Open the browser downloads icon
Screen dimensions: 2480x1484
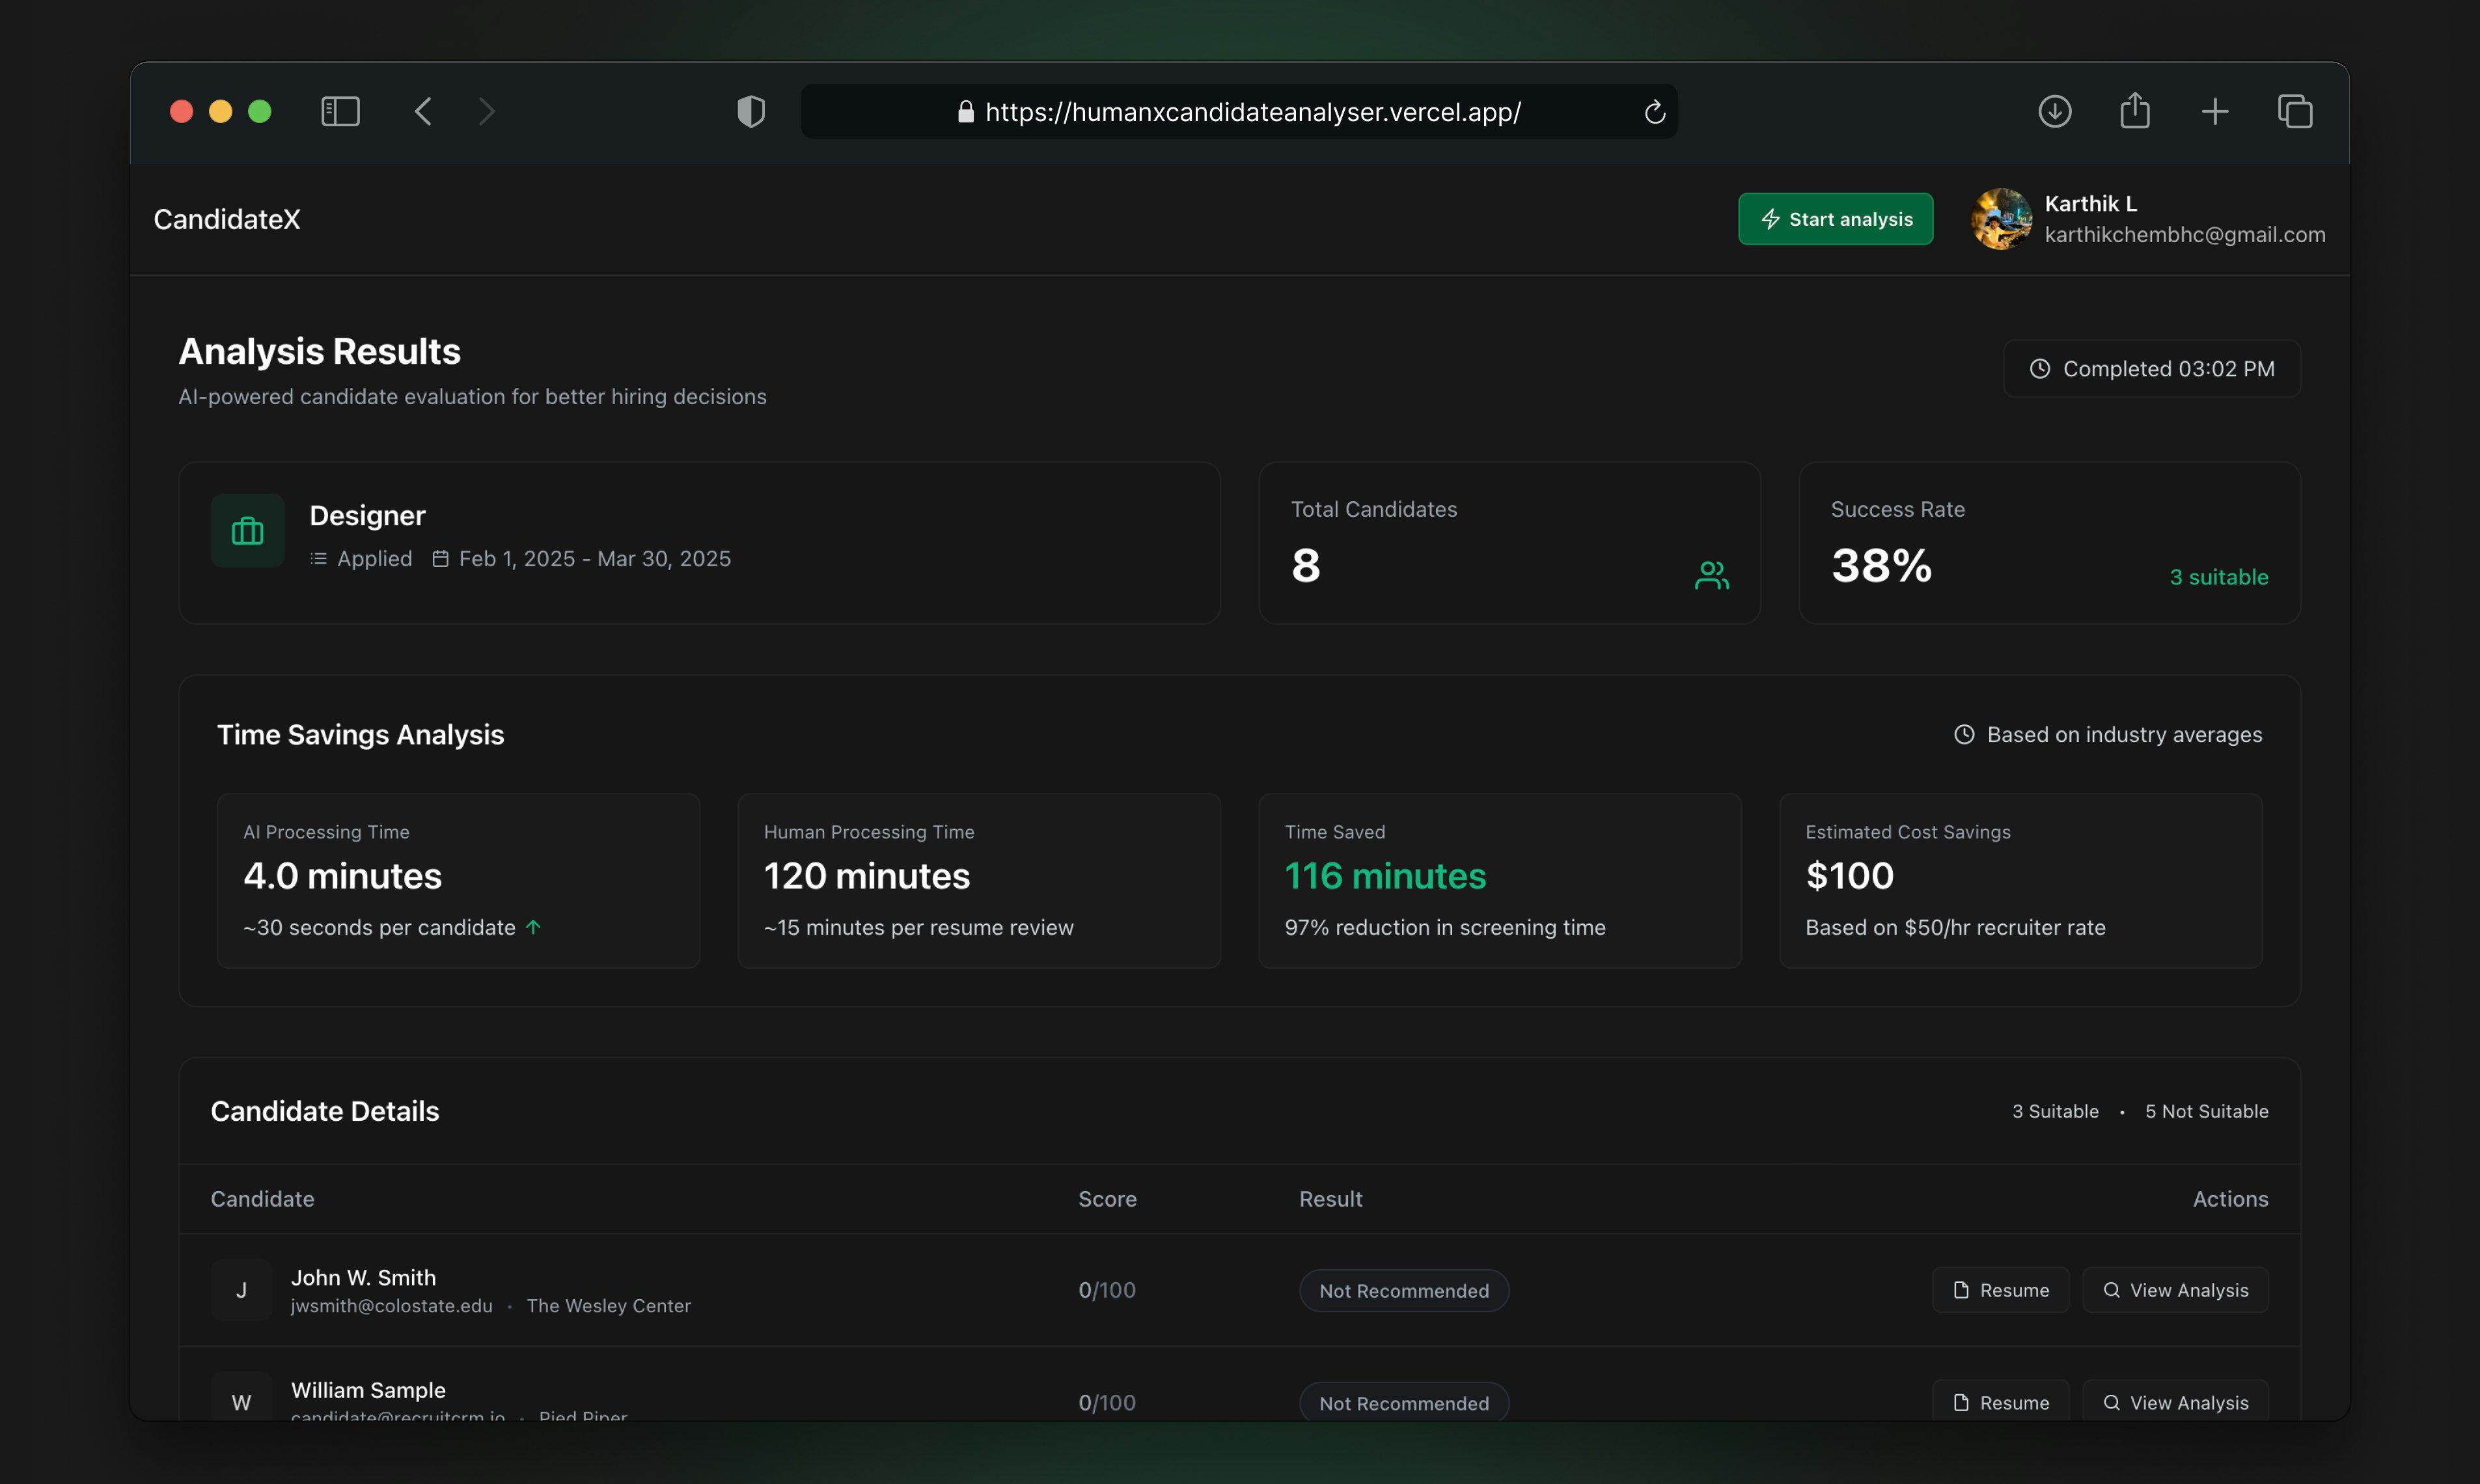(2055, 111)
